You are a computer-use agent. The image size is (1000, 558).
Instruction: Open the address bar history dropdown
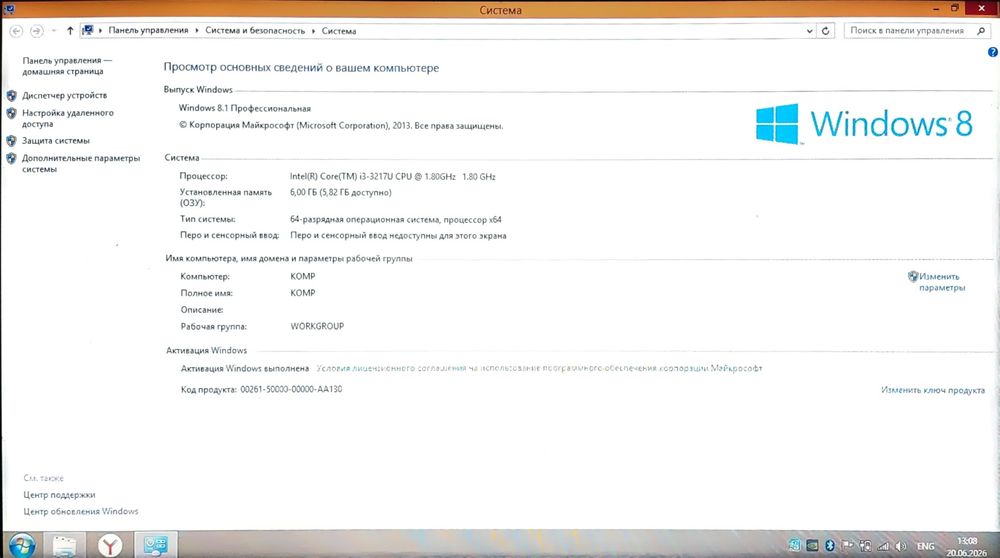click(809, 31)
